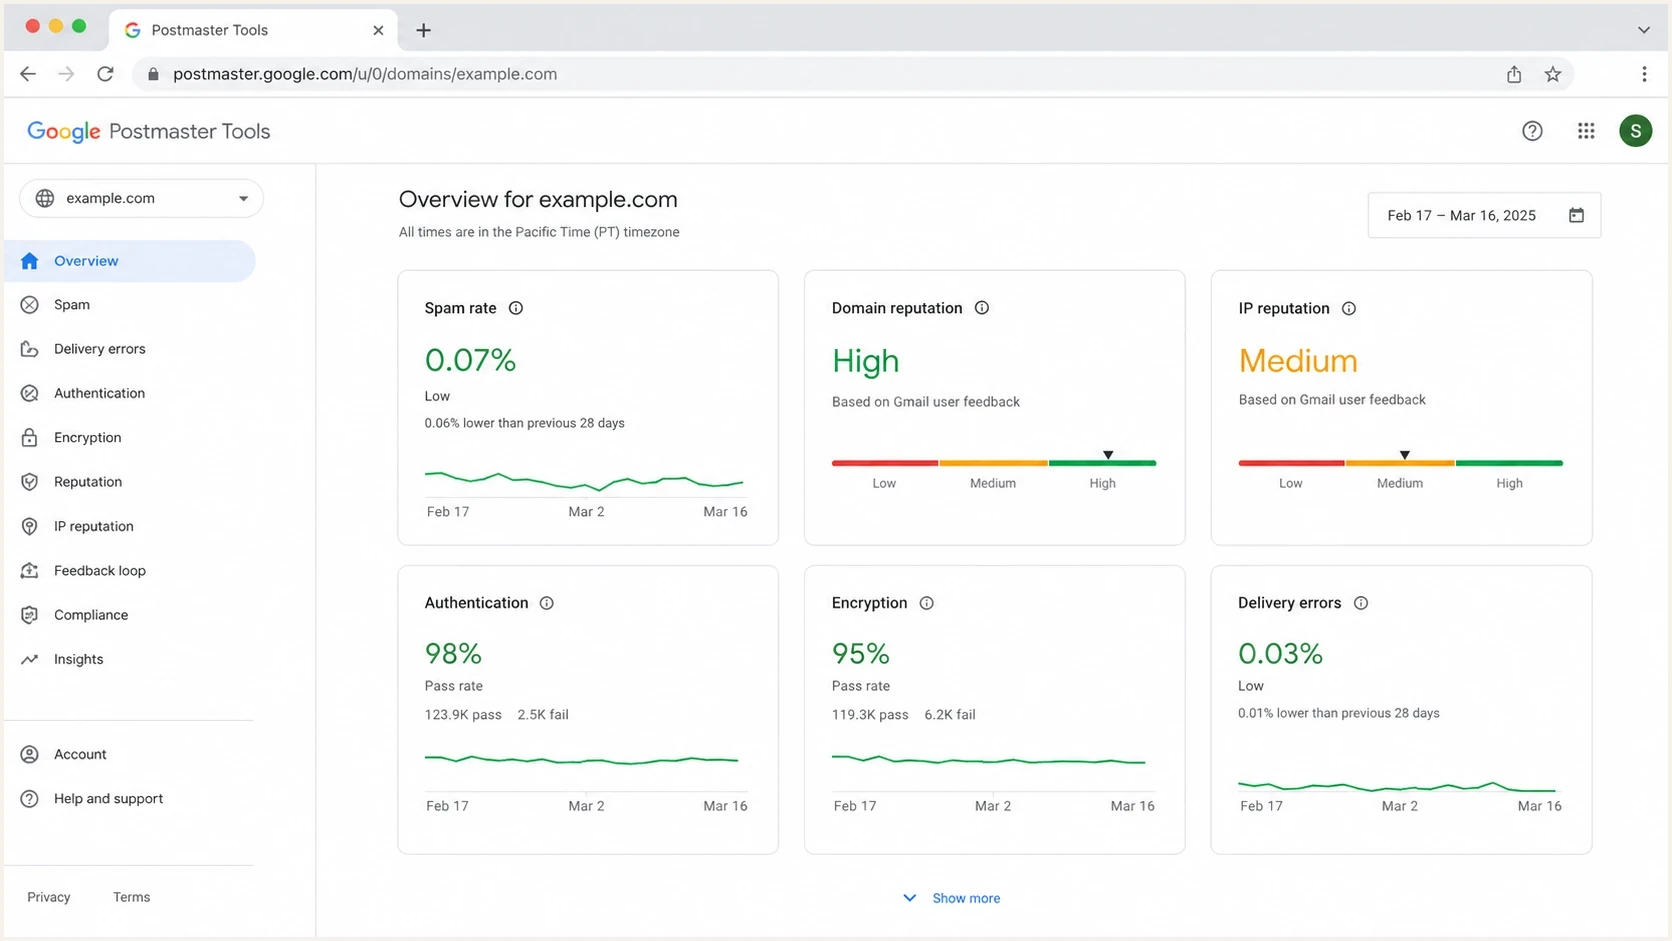The image size is (1672, 941).
Task: Open the Feb 17 – Mar 16, 2025 date picker
Action: pos(1484,215)
